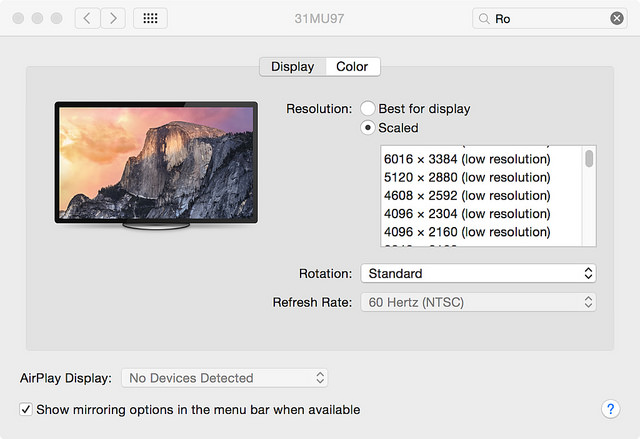The height and width of the screenshot is (439, 640).
Task: Open the Rotation dropdown
Action: (478, 273)
